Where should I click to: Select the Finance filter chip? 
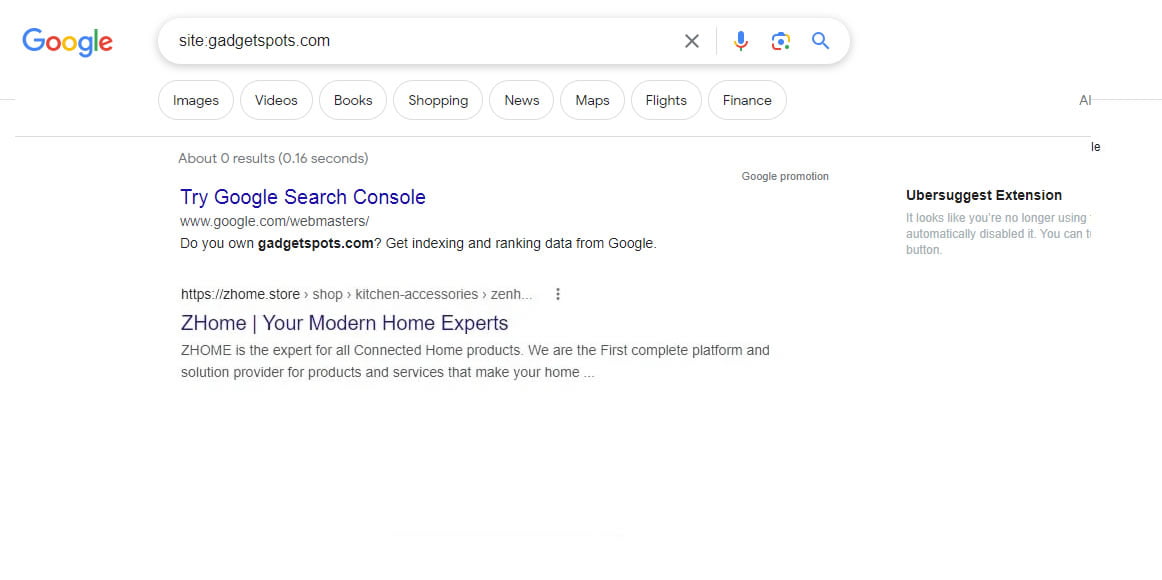tap(747, 100)
